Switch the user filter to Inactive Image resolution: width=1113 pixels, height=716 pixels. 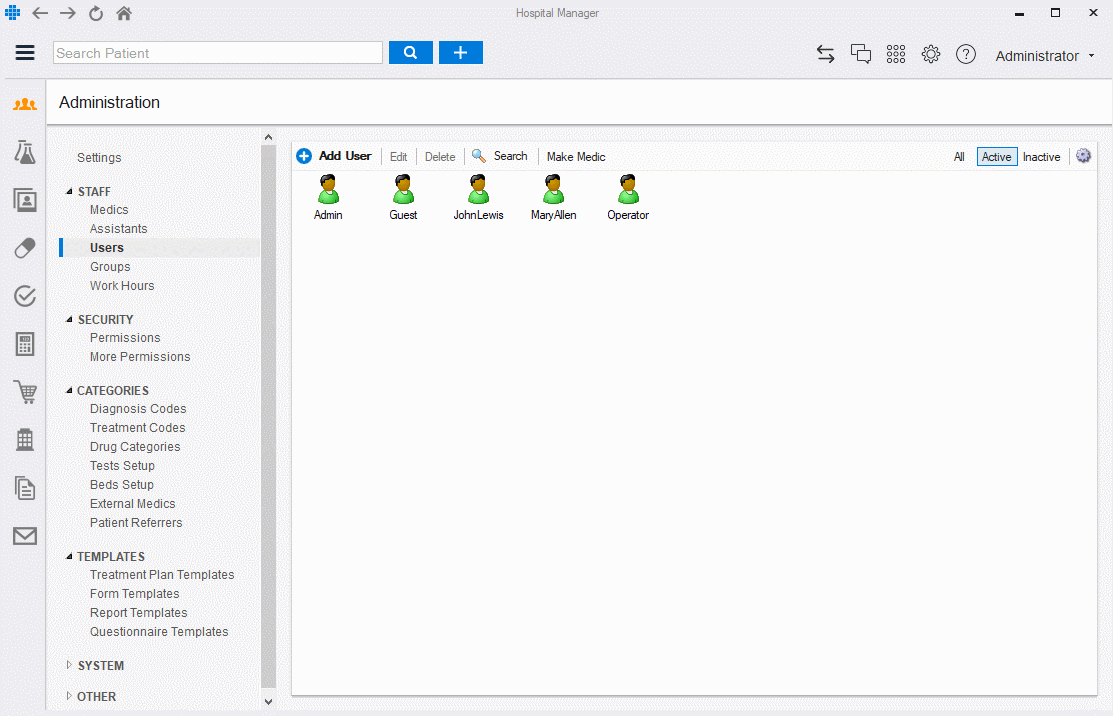coord(1041,157)
